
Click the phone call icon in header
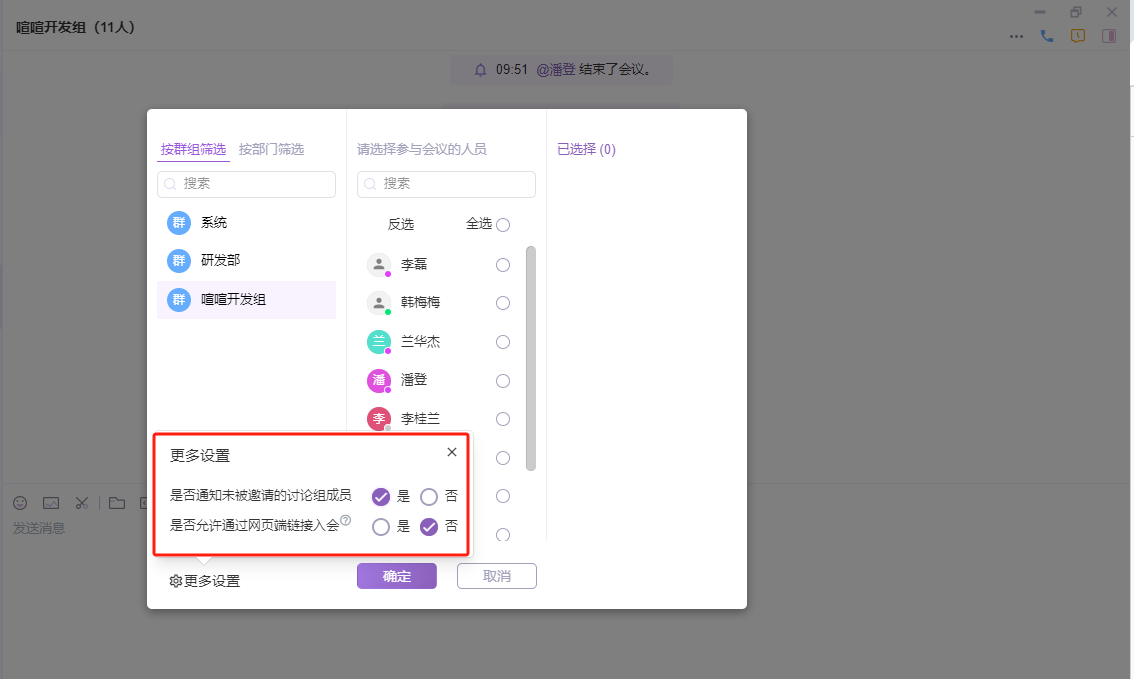pyautogui.click(x=1047, y=36)
